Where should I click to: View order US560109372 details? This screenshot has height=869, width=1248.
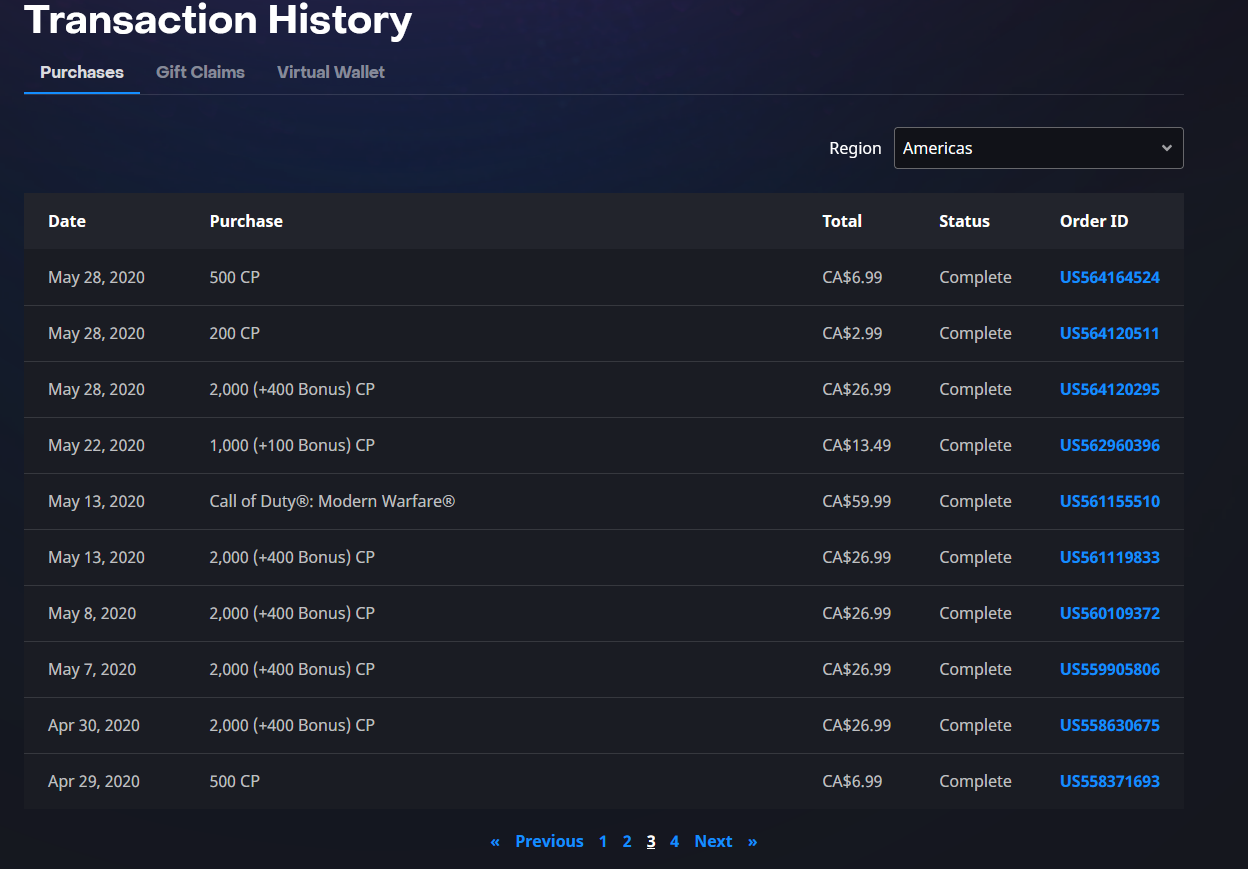click(x=1109, y=613)
